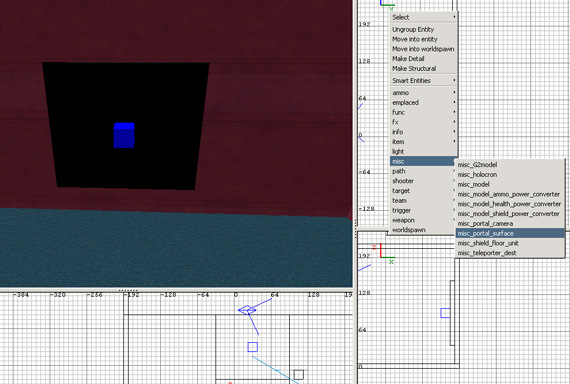Image resolution: width=570 pixels, height=384 pixels.
Task: Select misc_portal_camera entity
Action: [x=510, y=224]
